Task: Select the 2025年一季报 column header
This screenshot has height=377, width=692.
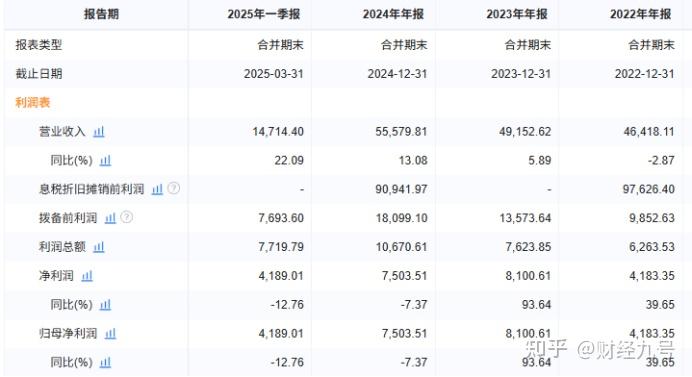Action: point(263,14)
